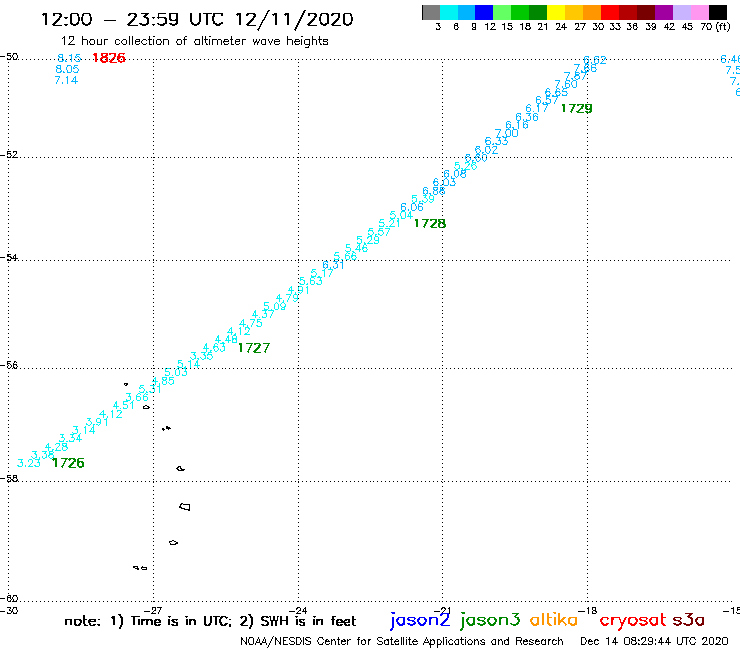Click the wave height value 6.62

595,60
